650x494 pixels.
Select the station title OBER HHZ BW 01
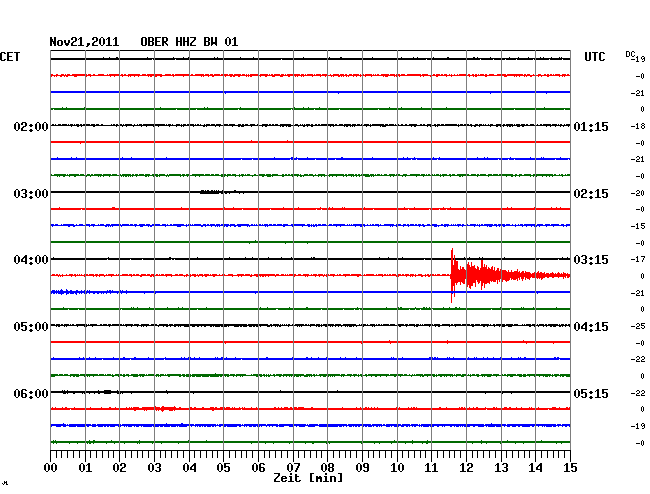(189, 42)
